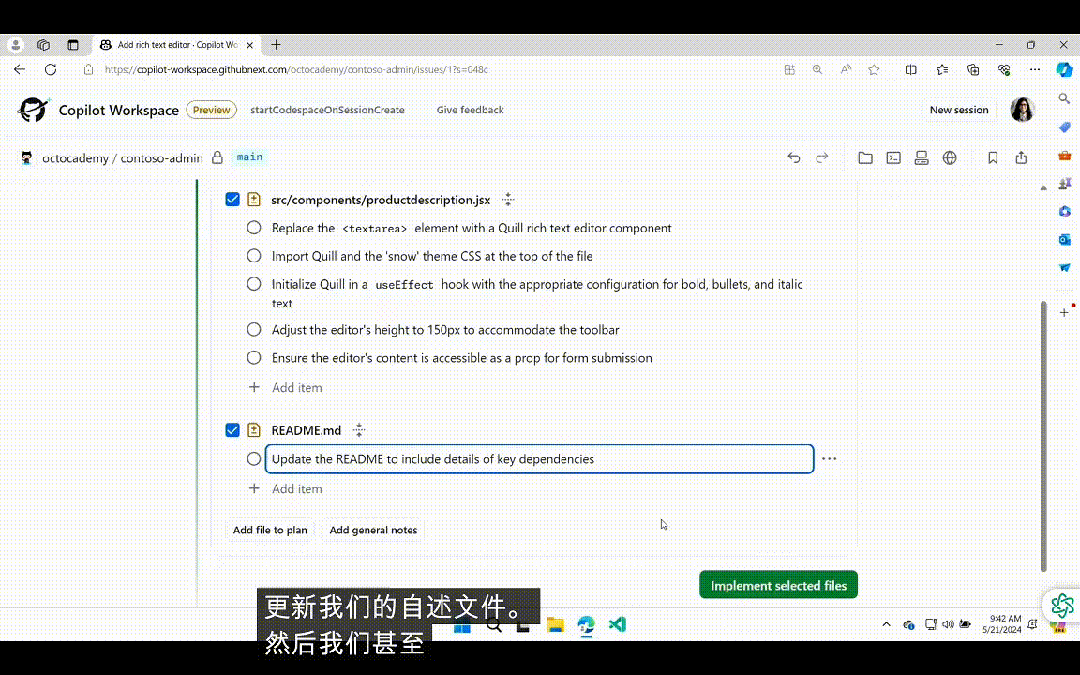This screenshot has height=675, width=1080.
Task: Click the move icon next to productdescription.jsx
Action: click(508, 200)
